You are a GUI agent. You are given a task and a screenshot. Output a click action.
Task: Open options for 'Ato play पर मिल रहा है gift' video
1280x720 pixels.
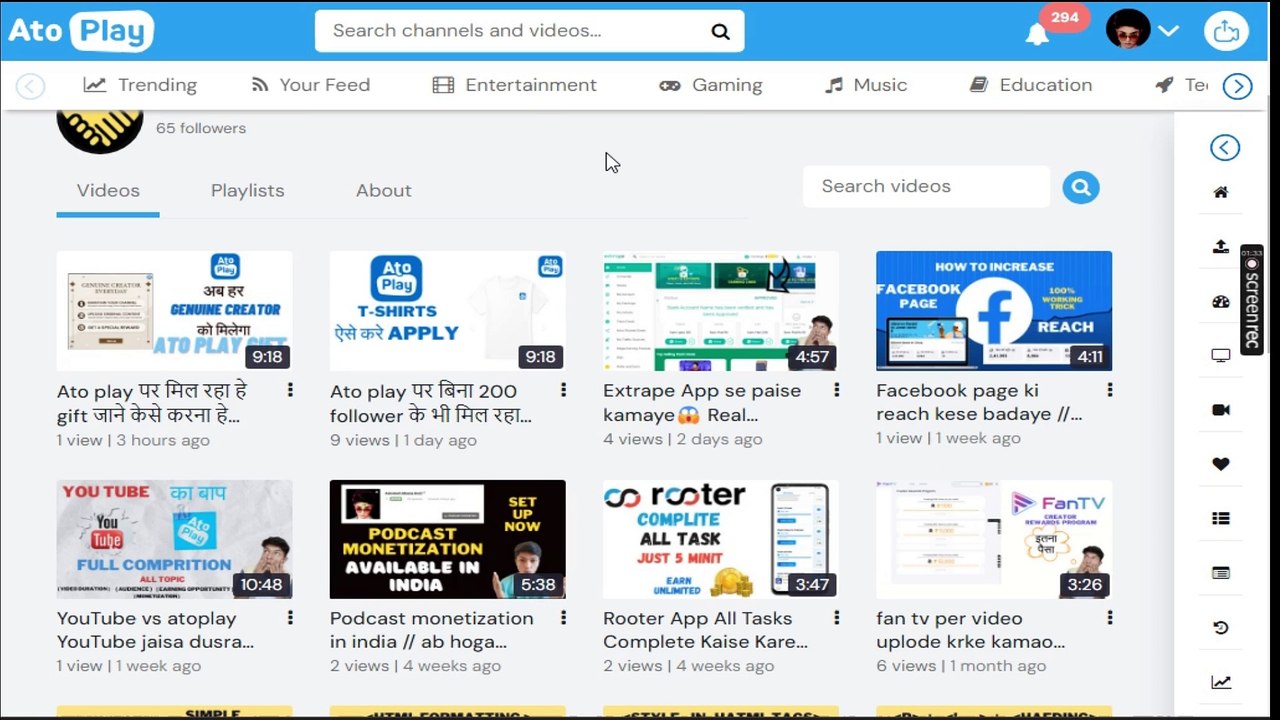pyautogui.click(x=290, y=390)
